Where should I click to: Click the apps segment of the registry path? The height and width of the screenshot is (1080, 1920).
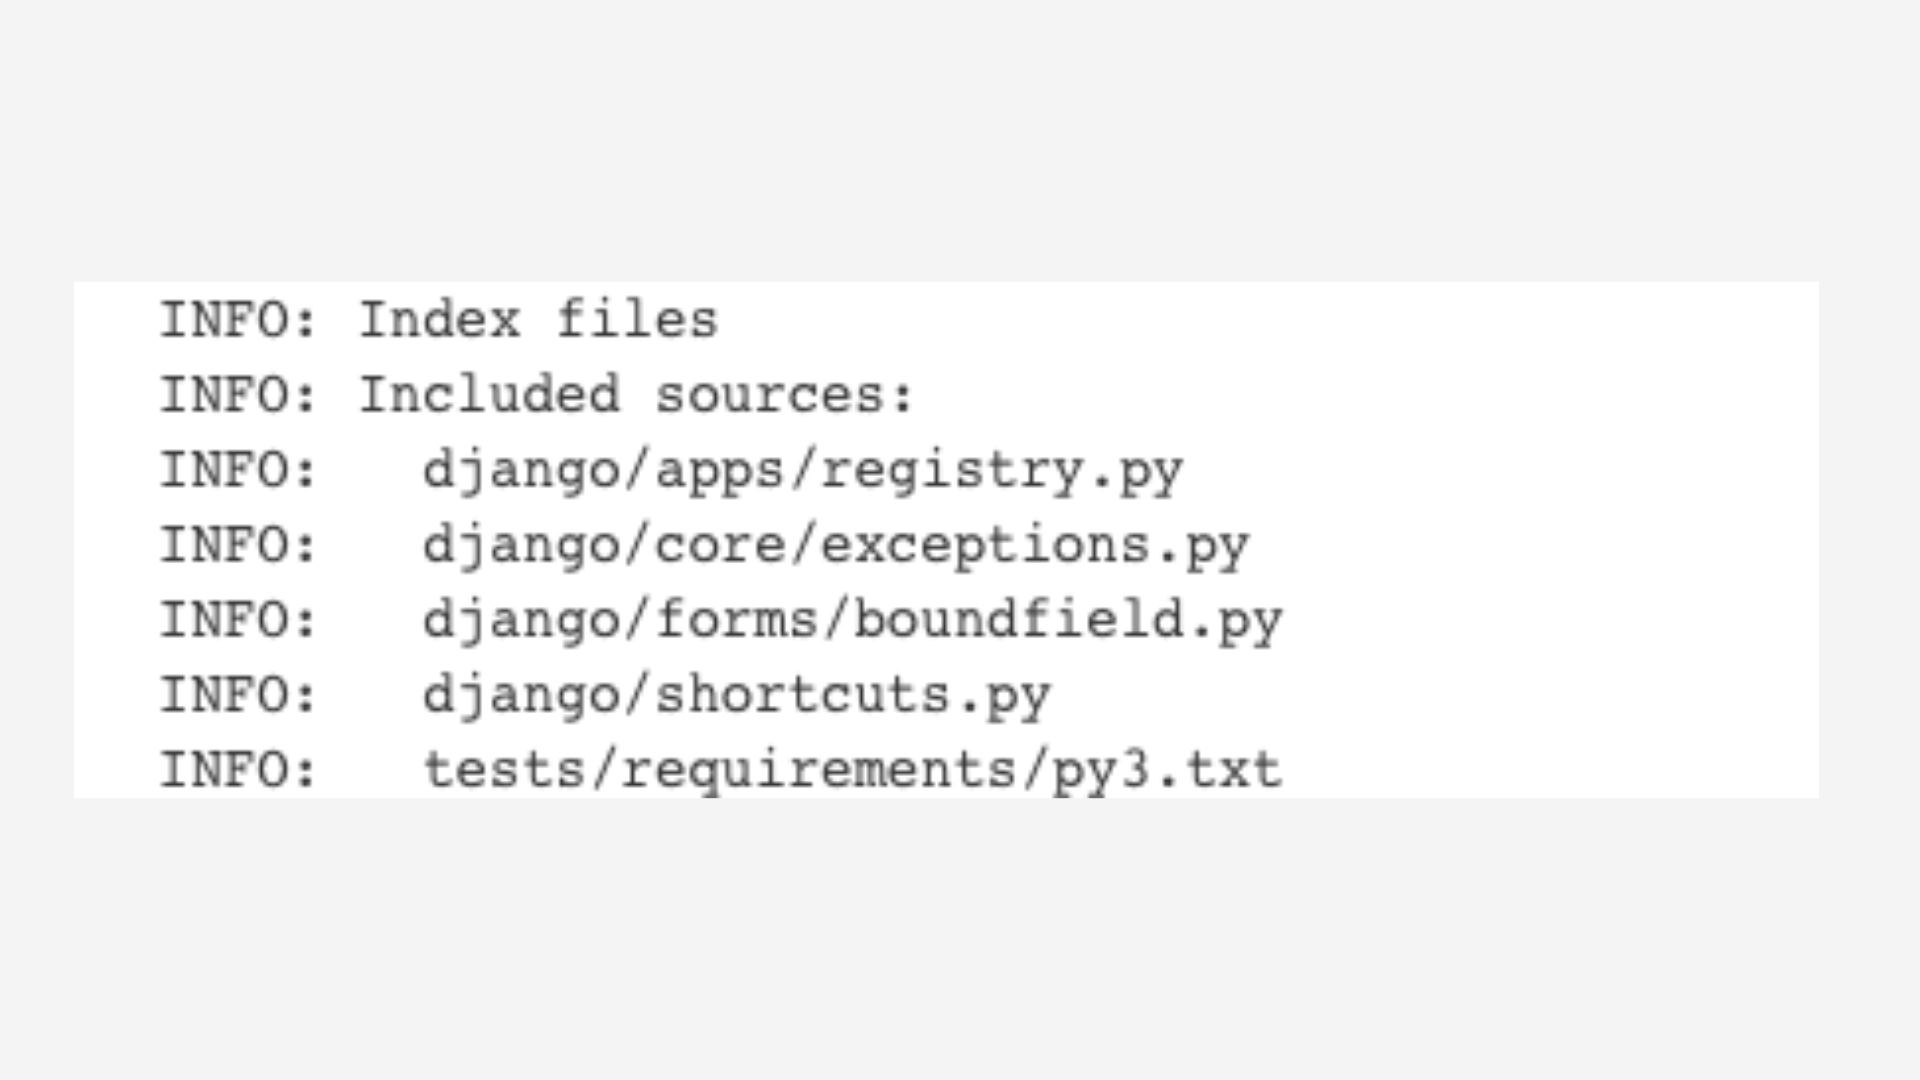point(720,470)
